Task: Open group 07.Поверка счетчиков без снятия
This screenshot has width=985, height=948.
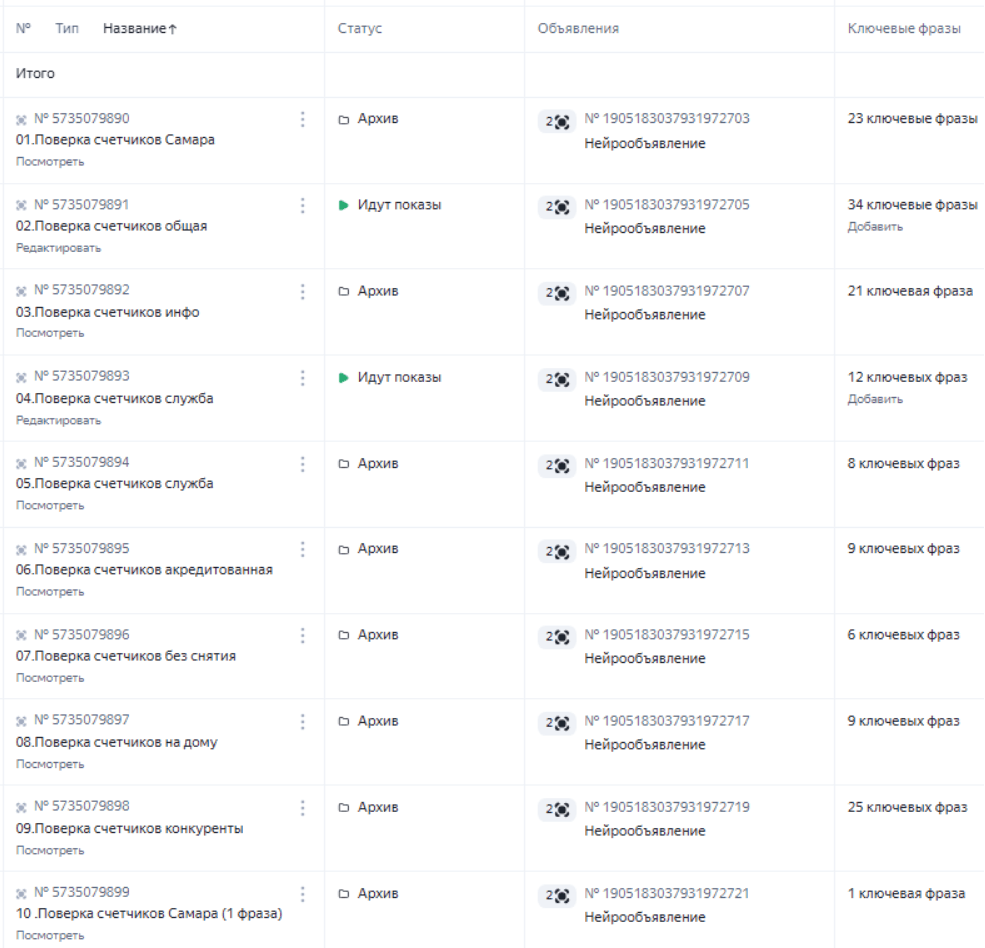Action: coord(126,656)
